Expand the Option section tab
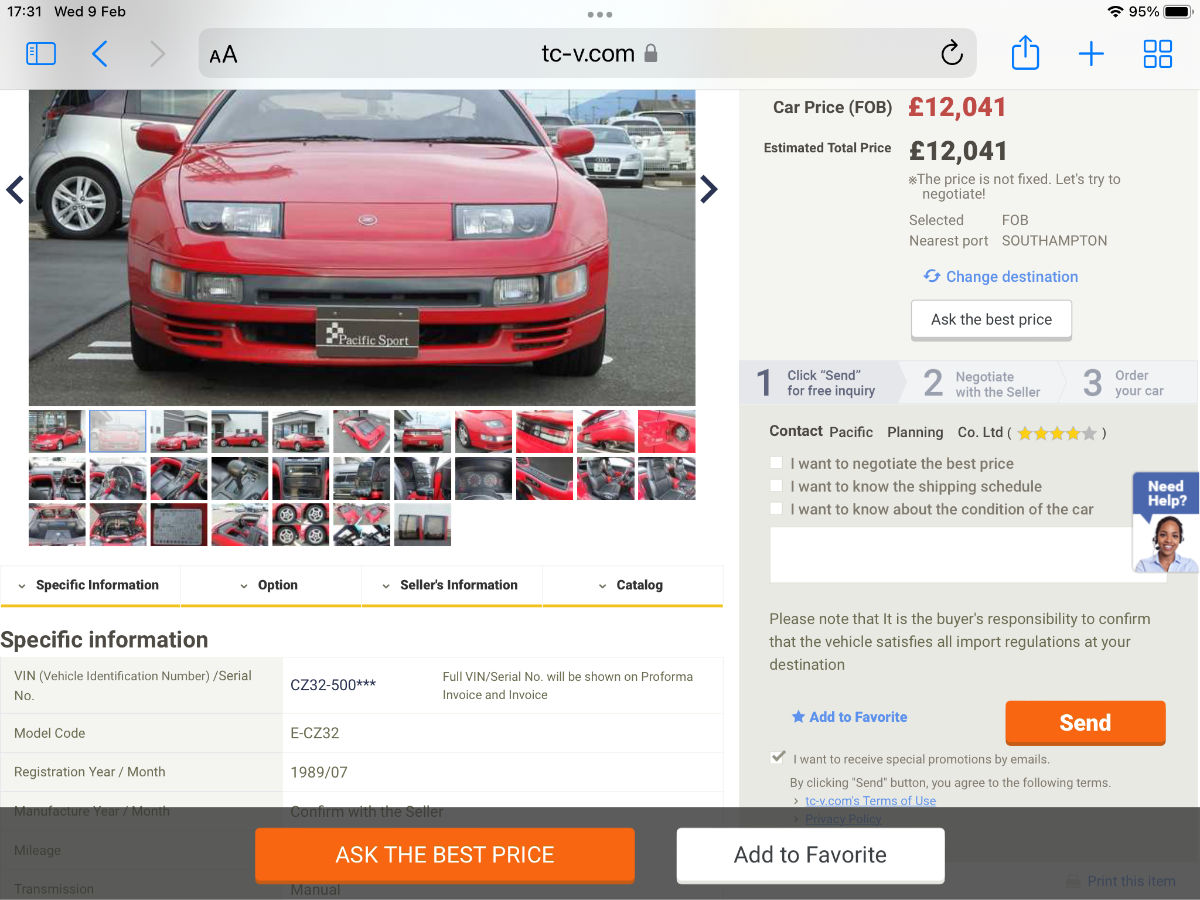 point(270,585)
